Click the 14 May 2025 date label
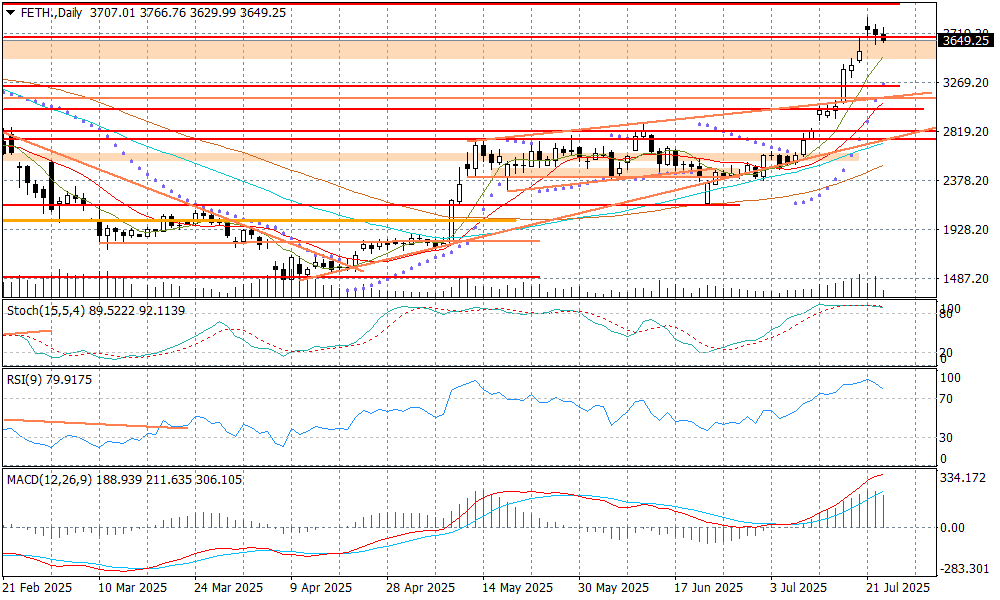The width and height of the screenshot is (1000, 600). tap(517, 587)
